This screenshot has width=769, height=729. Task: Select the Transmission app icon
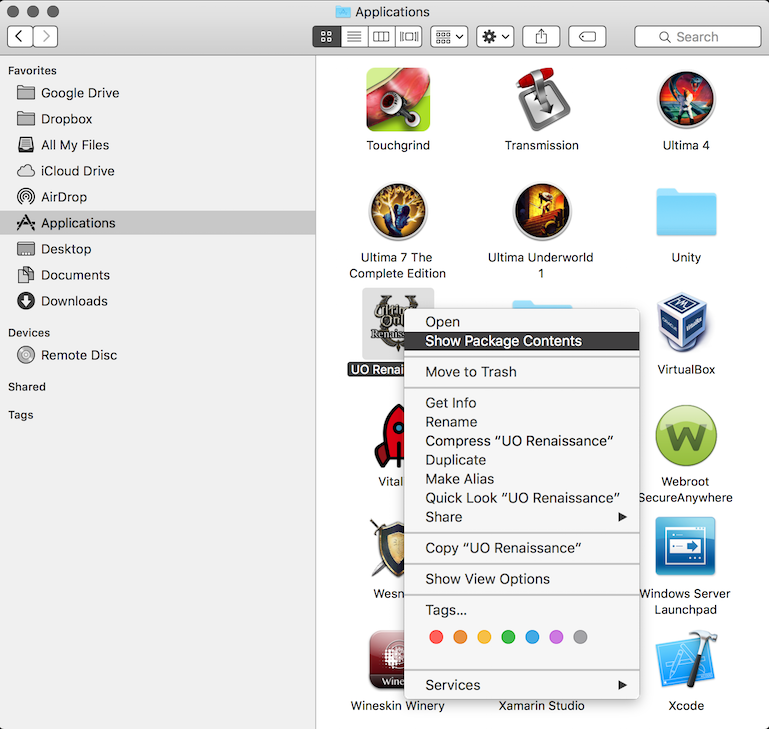point(542,100)
